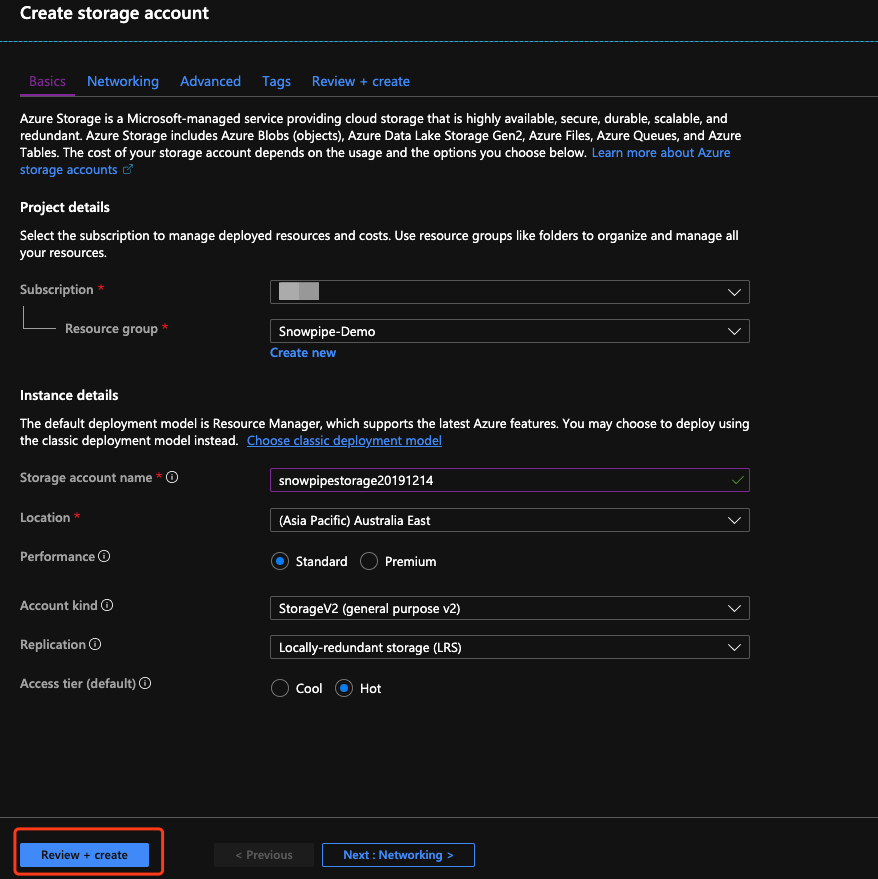Click the Instance details heading

click(69, 395)
